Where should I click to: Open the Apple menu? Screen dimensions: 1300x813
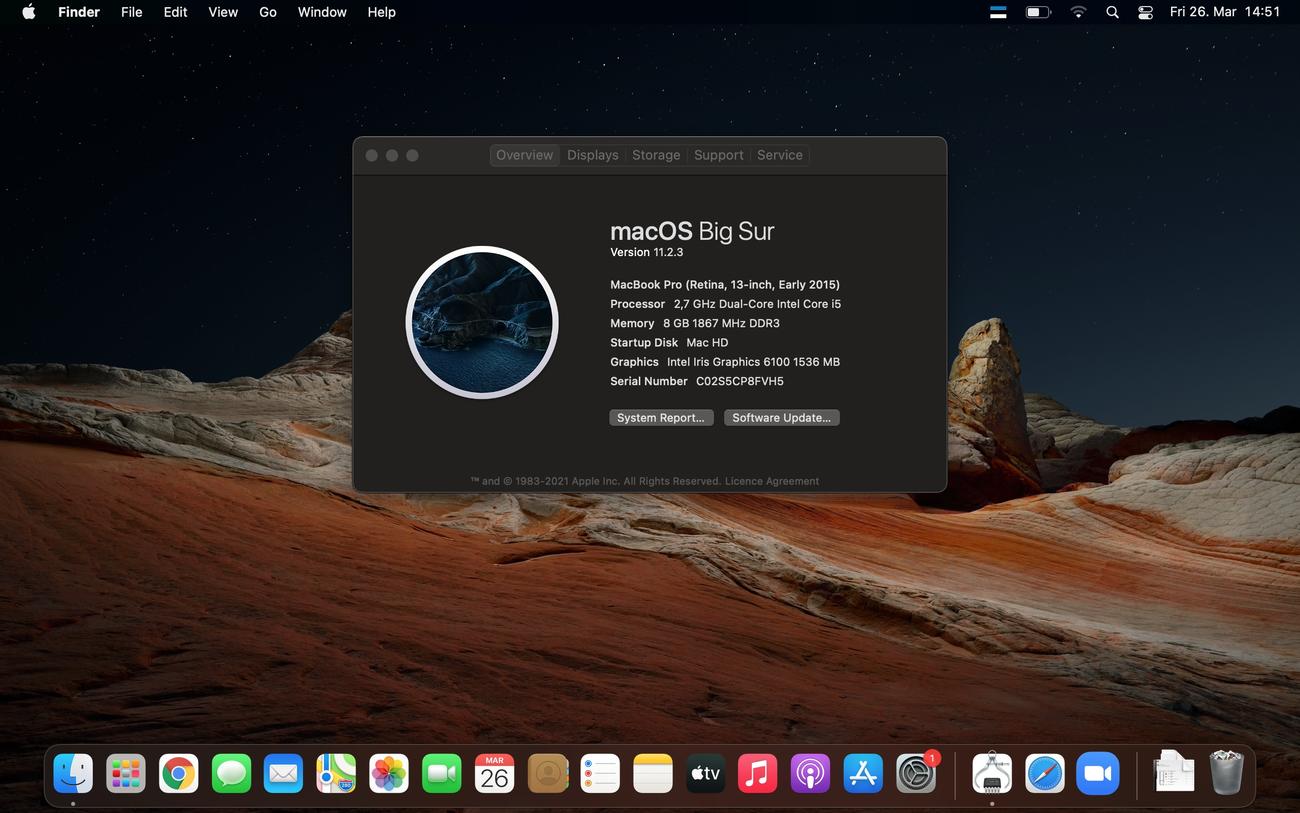click(28, 12)
